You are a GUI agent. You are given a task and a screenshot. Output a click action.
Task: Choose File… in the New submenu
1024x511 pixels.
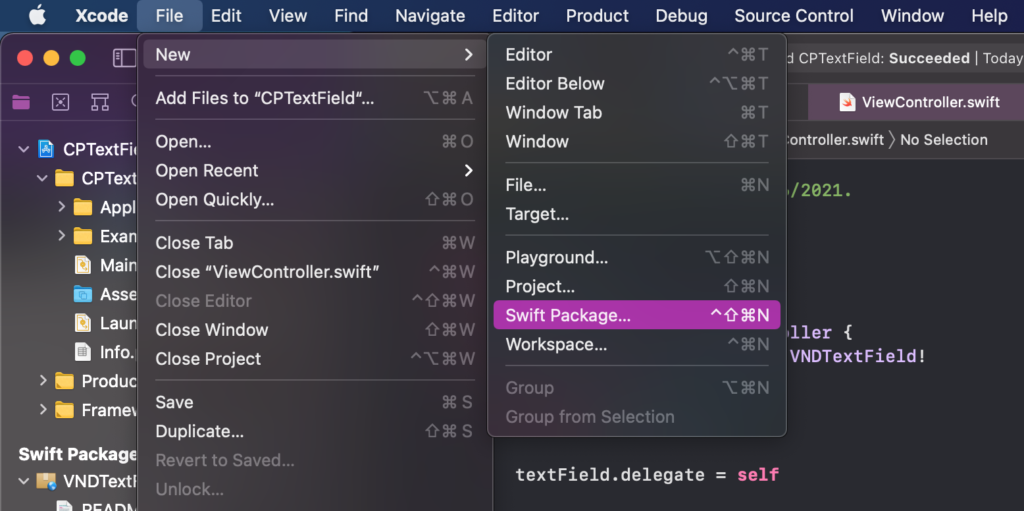point(637,186)
